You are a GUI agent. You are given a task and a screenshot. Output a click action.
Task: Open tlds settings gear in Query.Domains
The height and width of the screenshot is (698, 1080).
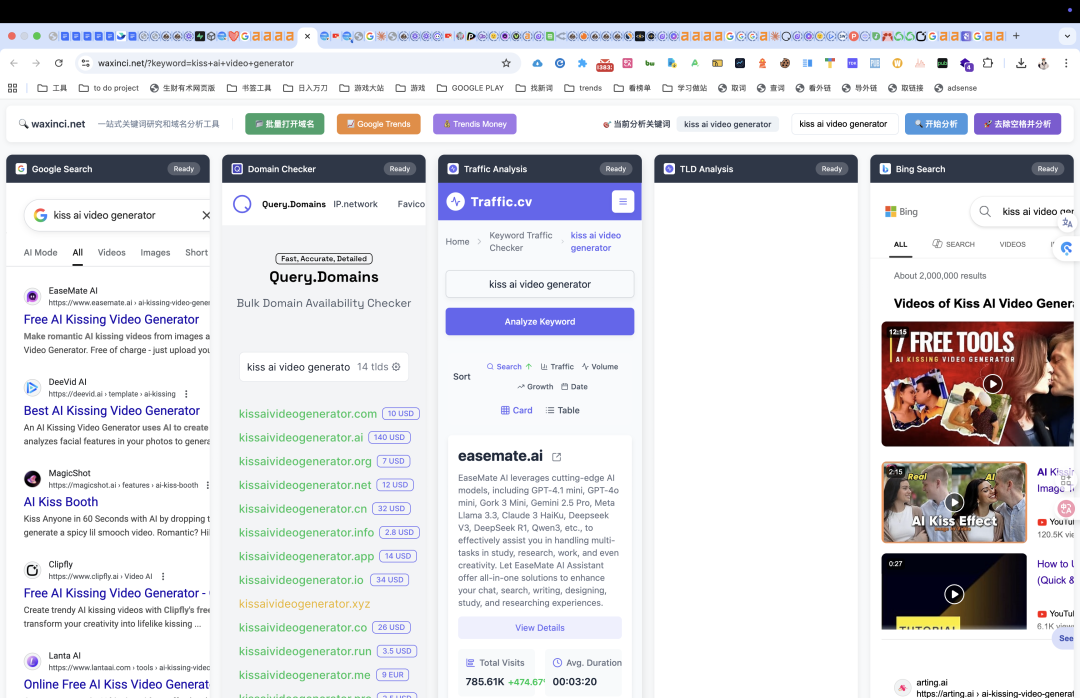click(396, 367)
